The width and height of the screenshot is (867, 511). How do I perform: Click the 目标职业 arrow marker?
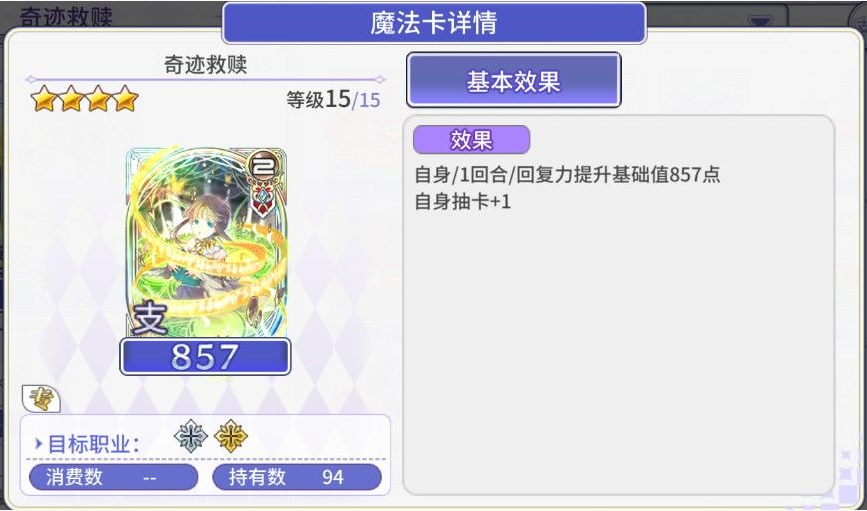tap(39, 444)
